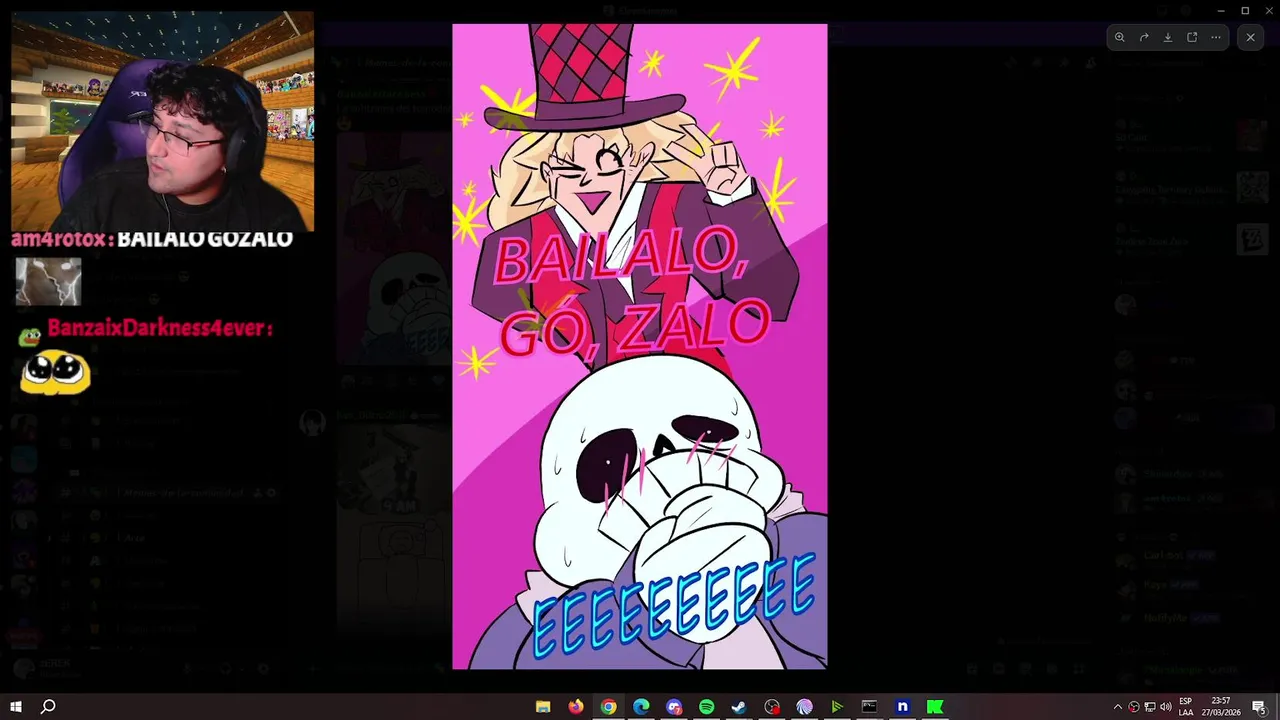Switch to Discord in the taskbar
Image resolution: width=1280 pixels, height=720 pixels.
point(674,707)
